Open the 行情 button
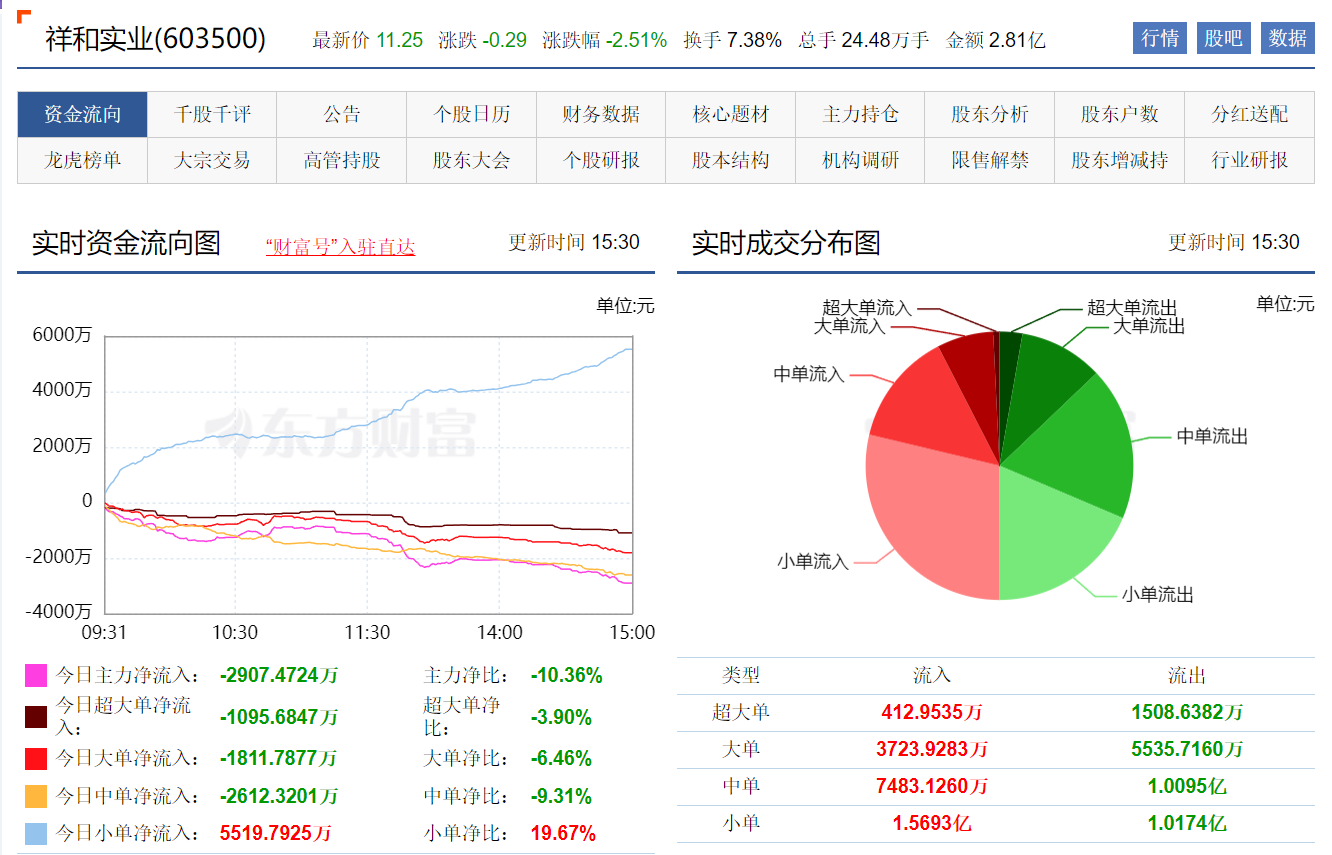Image resolution: width=1332 pixels, height=855 pixels. click(x=1160, y=38)
